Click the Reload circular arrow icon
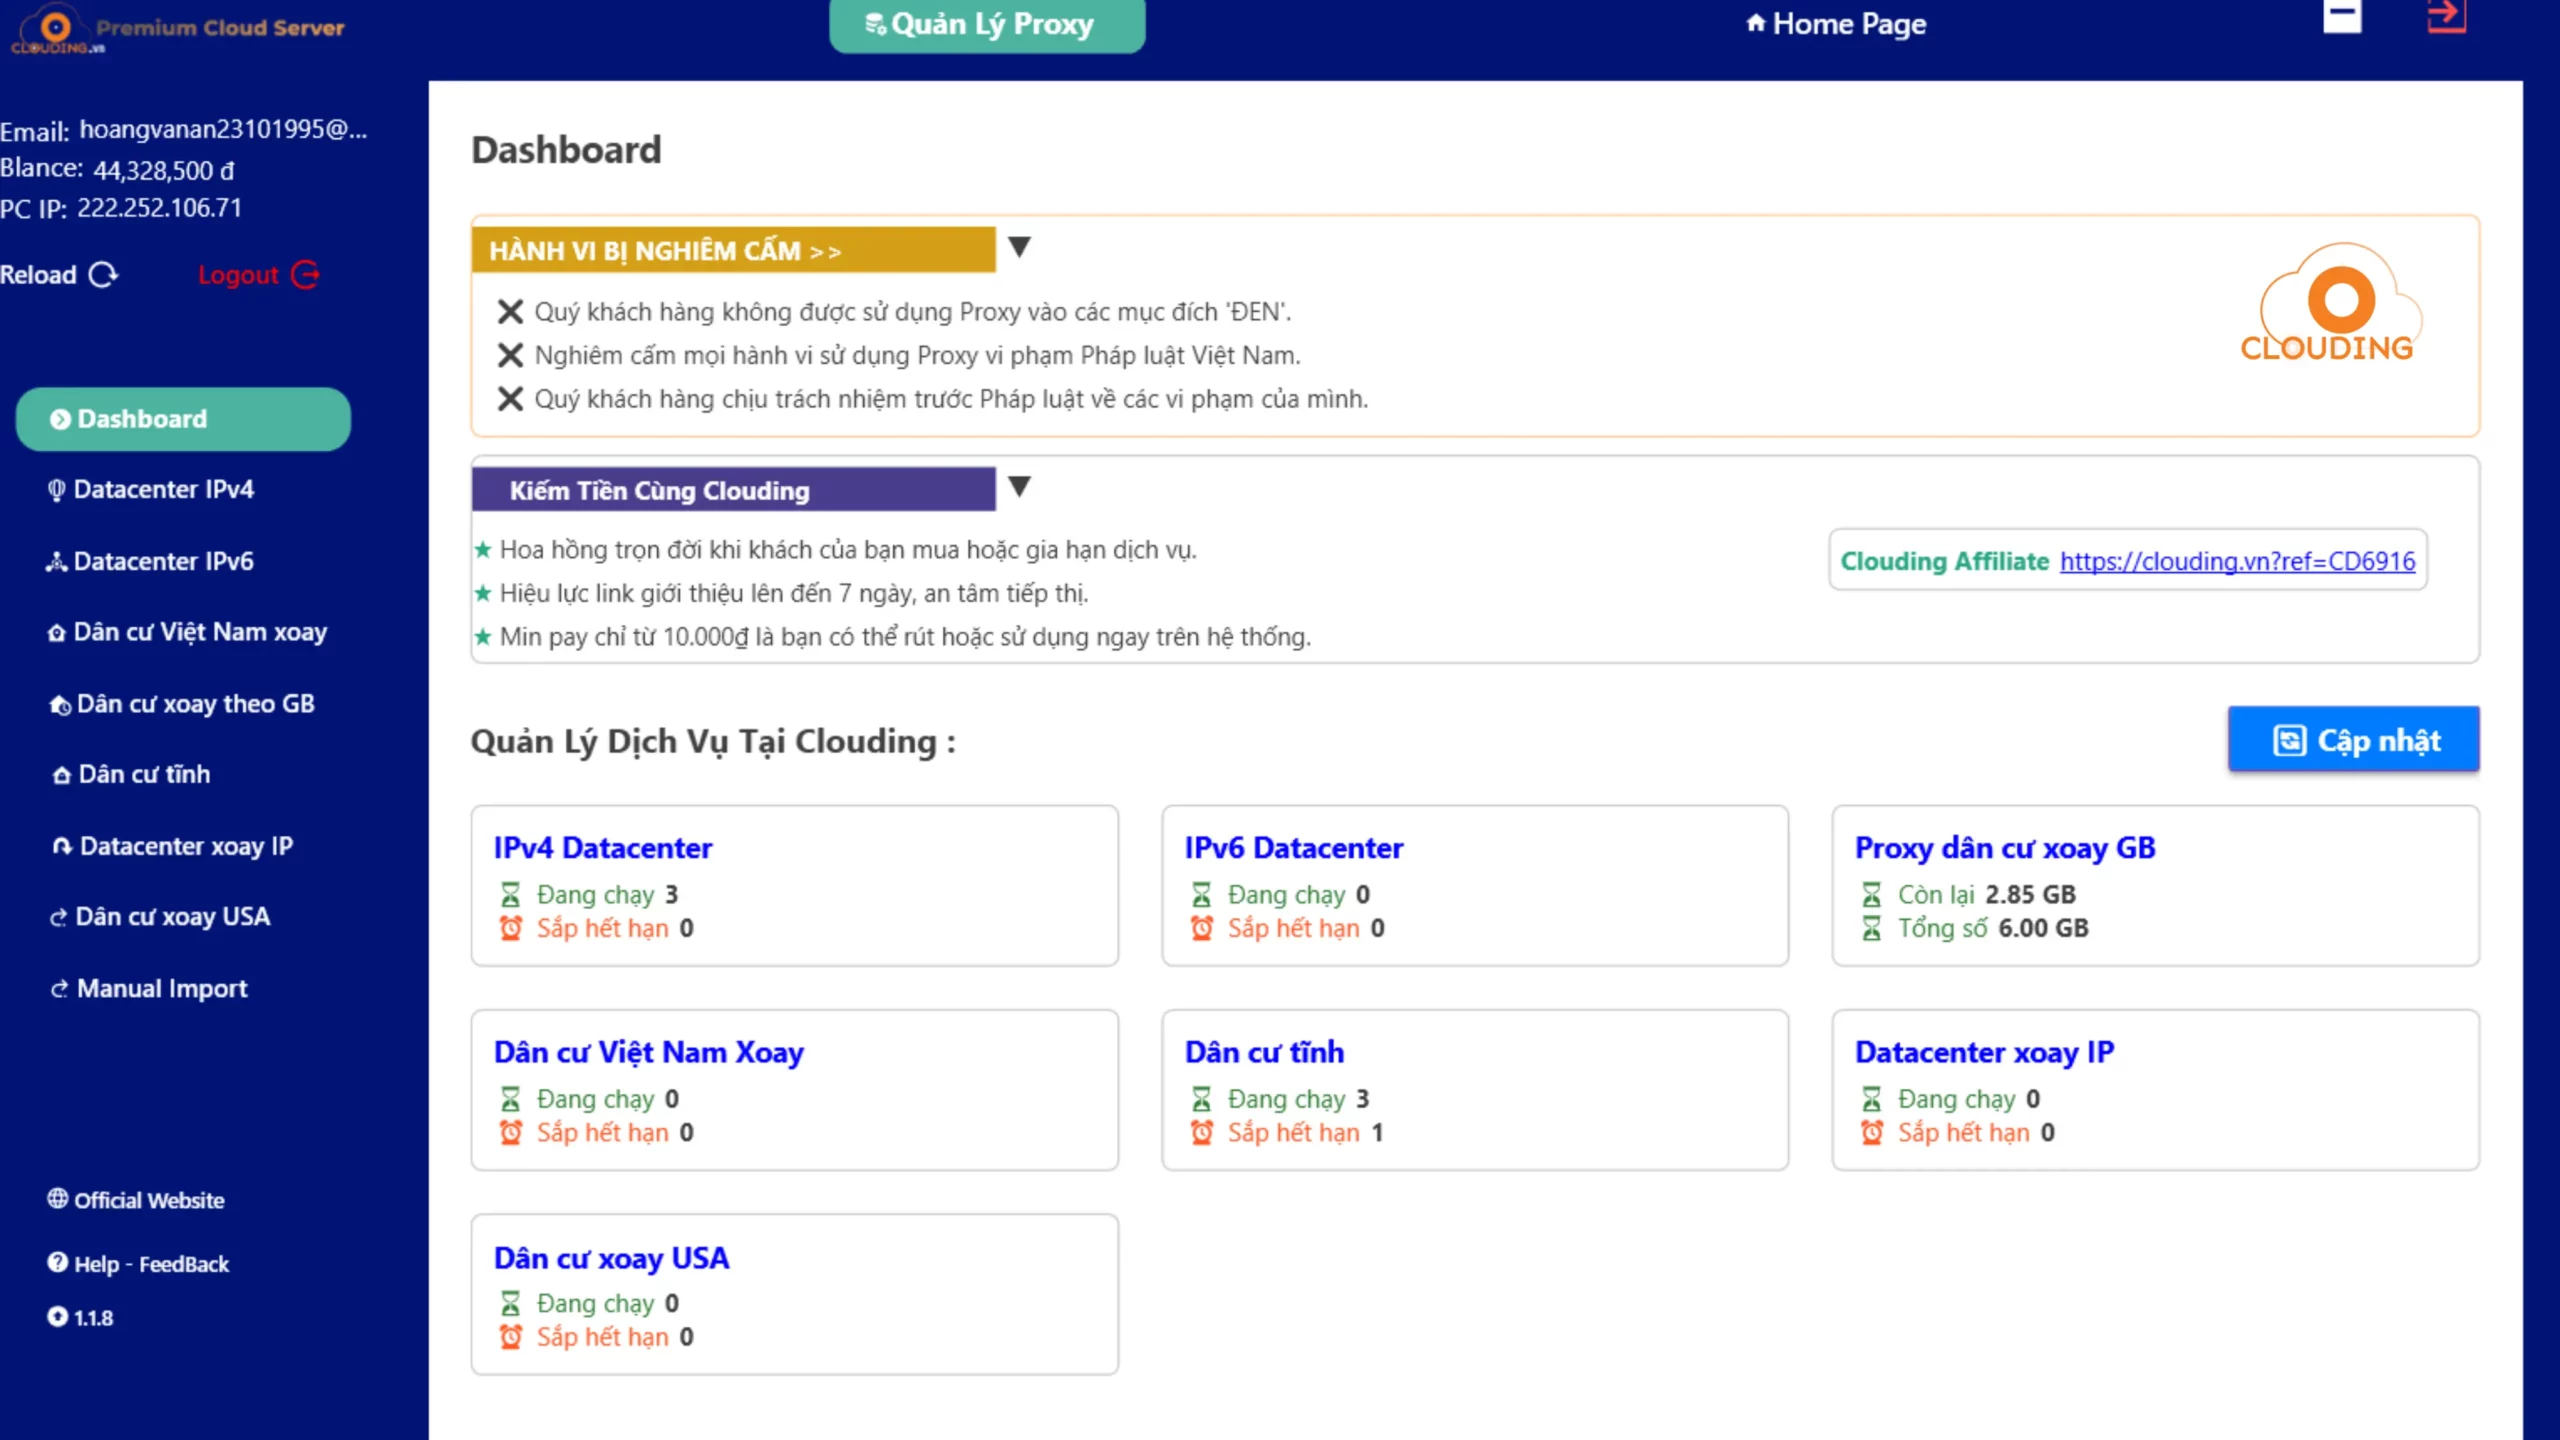The height and width of the screenshot is (1440, 2560). (x=103, y=275)
